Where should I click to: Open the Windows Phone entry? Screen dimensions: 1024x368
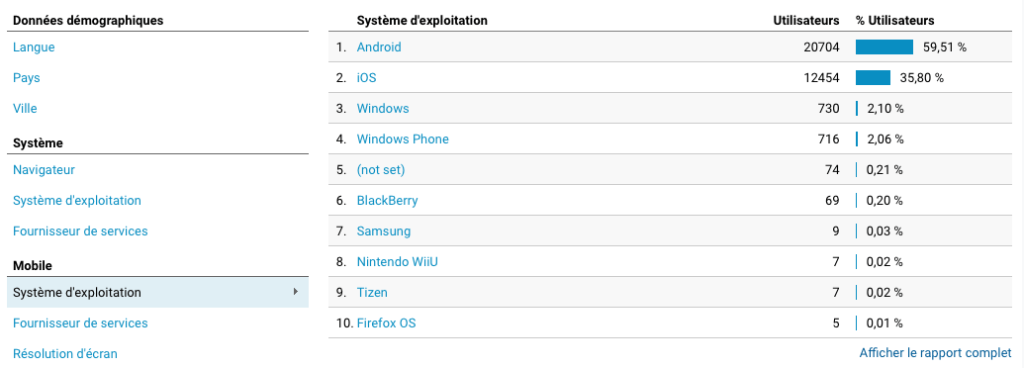(x=402, y=139)
